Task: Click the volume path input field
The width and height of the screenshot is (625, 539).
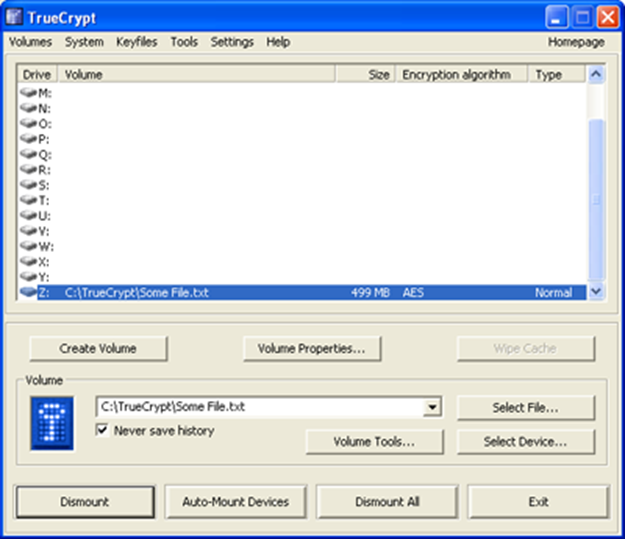Action: pyautogui.click(x=260, y=407)
